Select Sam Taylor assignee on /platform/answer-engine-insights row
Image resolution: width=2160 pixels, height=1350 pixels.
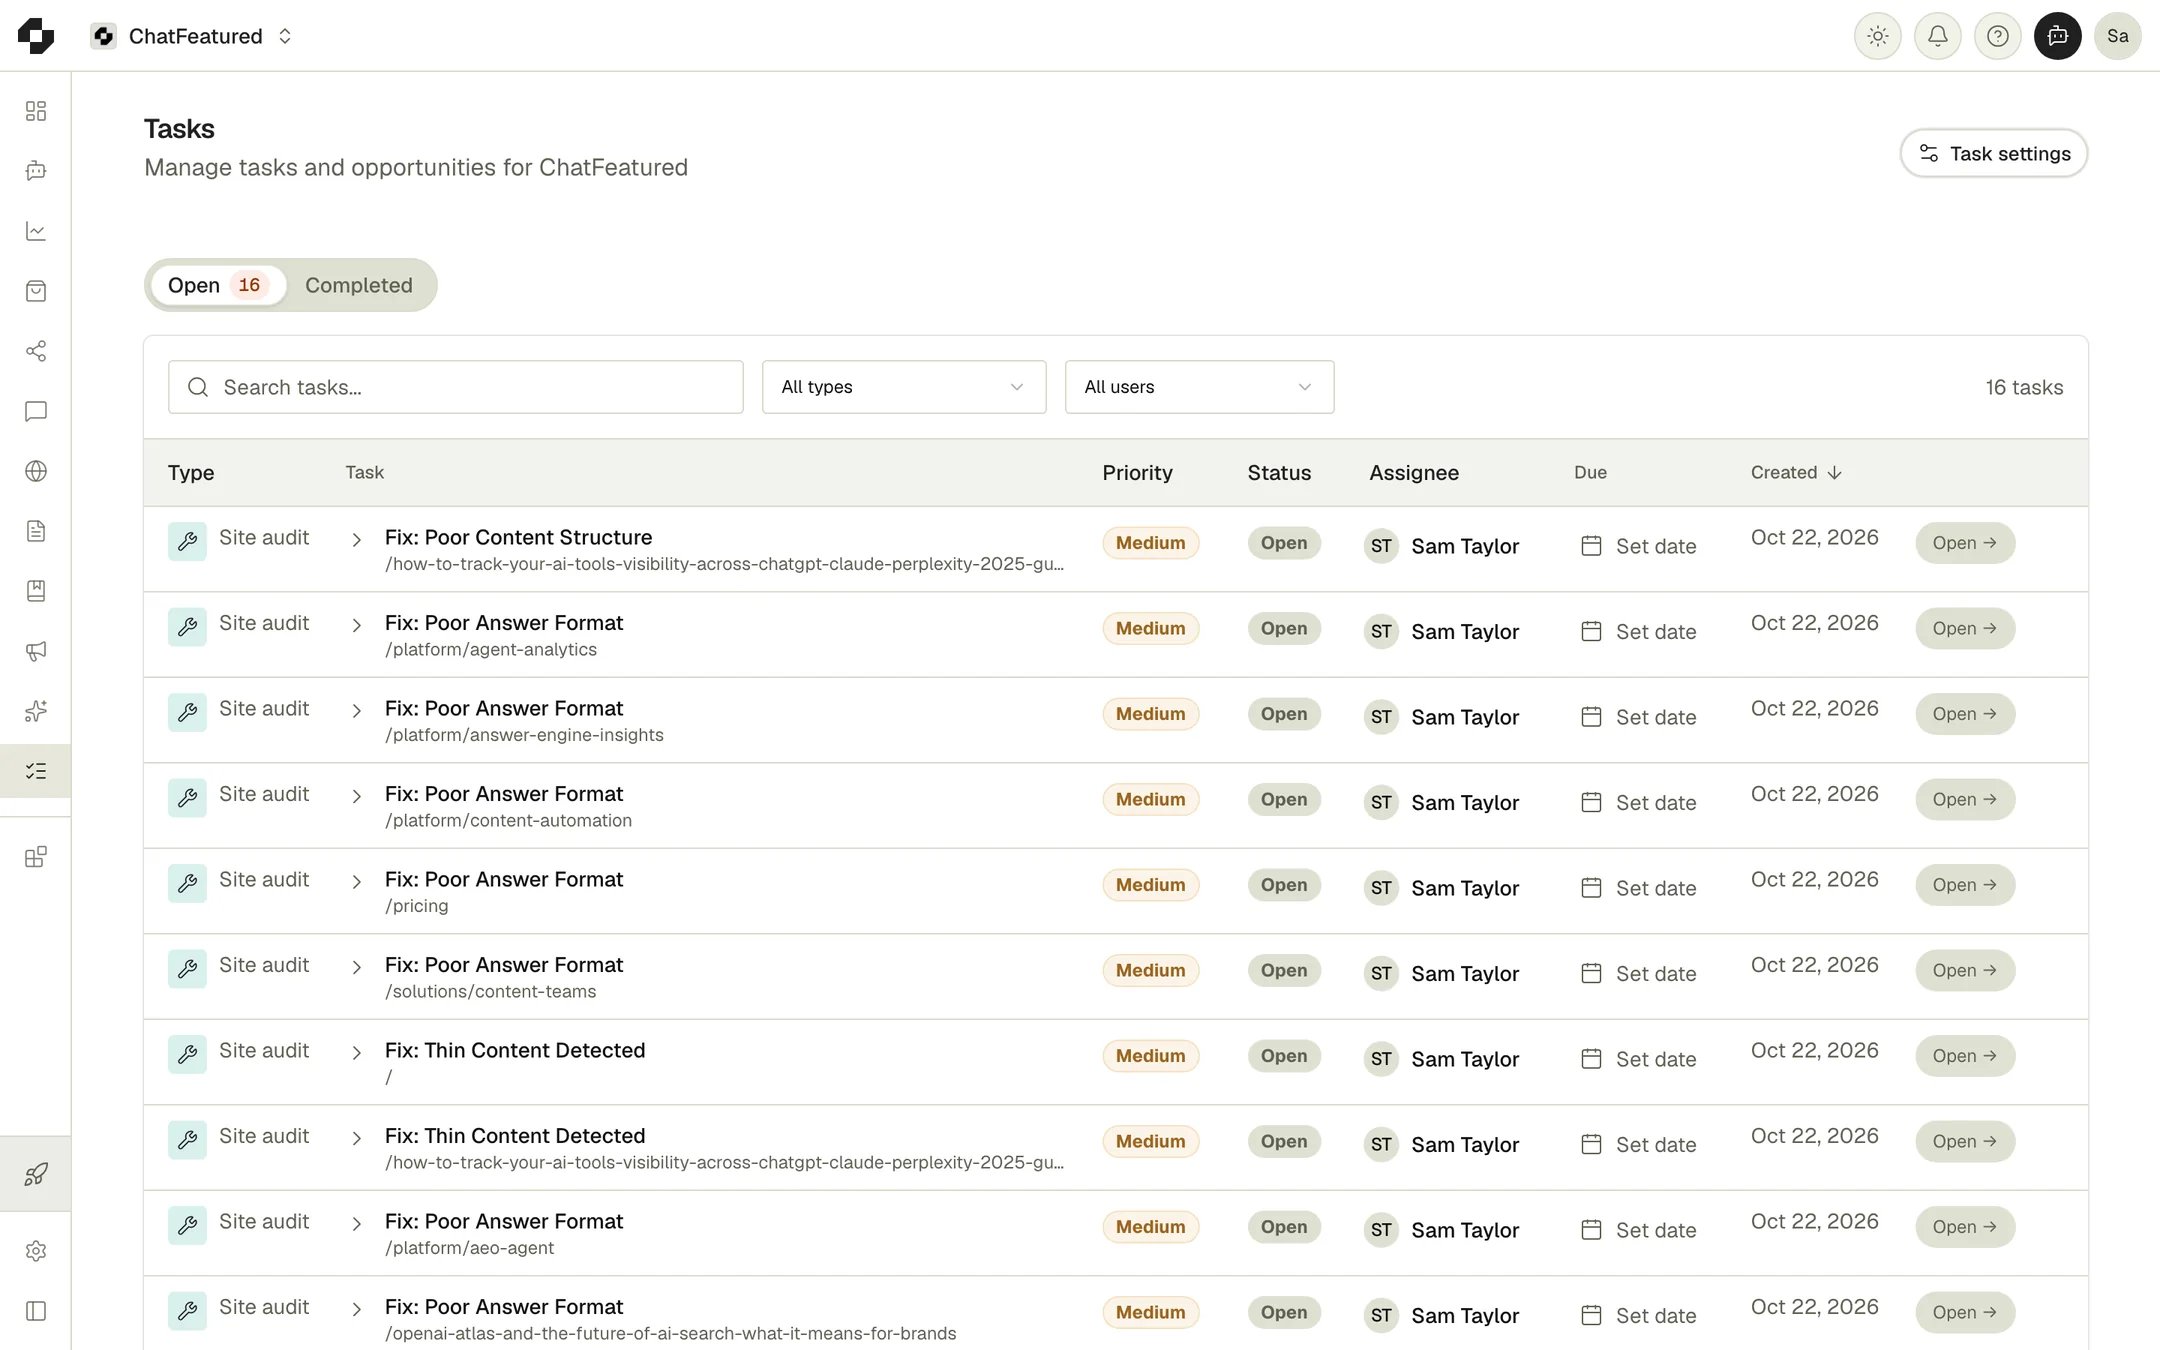[1442, 717]
